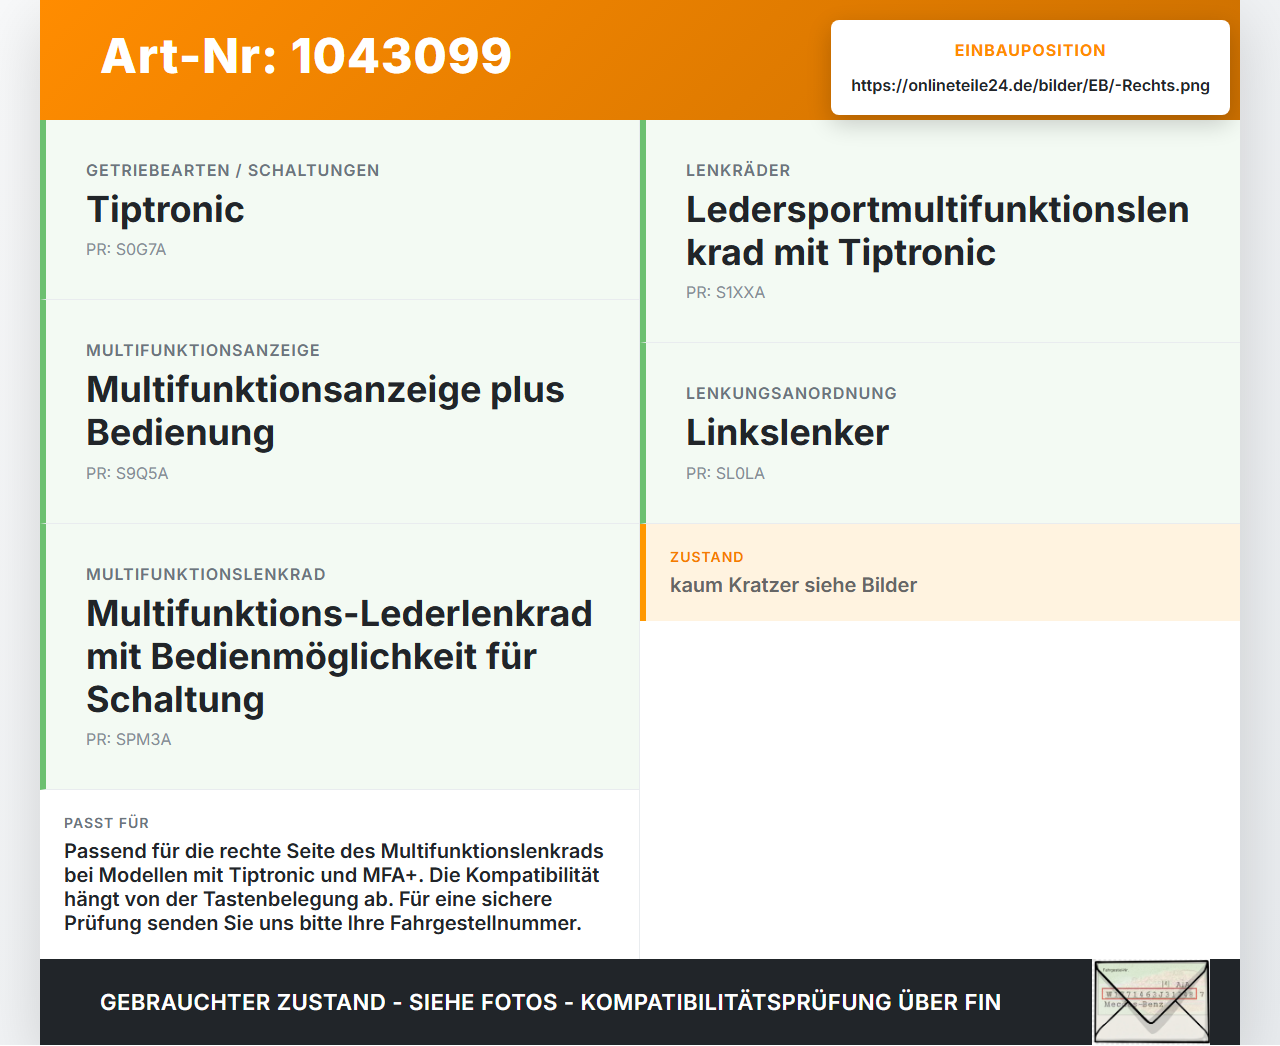Click Multifunktionsanzeige plus Bedienung title
This screenshot has height=1046, width=1280.
pyautogui.click(x=325, y=411)
